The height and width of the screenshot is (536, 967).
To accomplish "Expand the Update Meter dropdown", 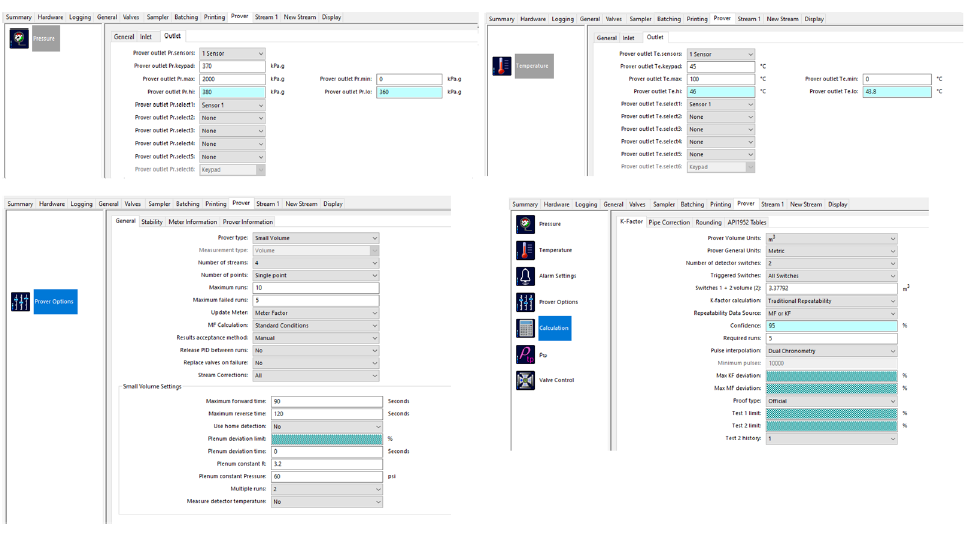I will pyautogui.click(x=316, y=313).
